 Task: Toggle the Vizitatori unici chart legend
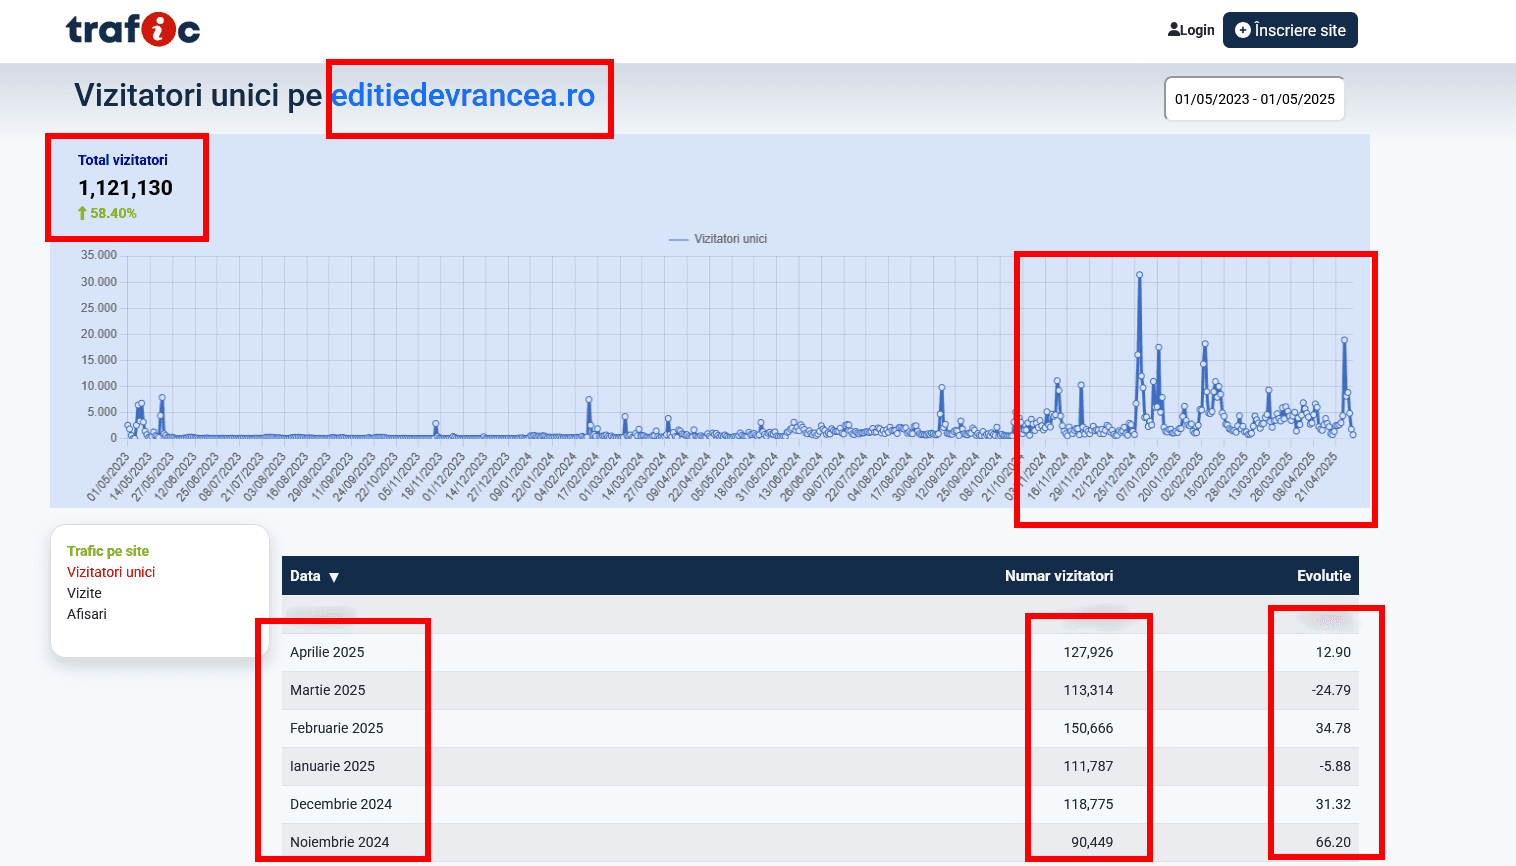[x=718, y=239]
